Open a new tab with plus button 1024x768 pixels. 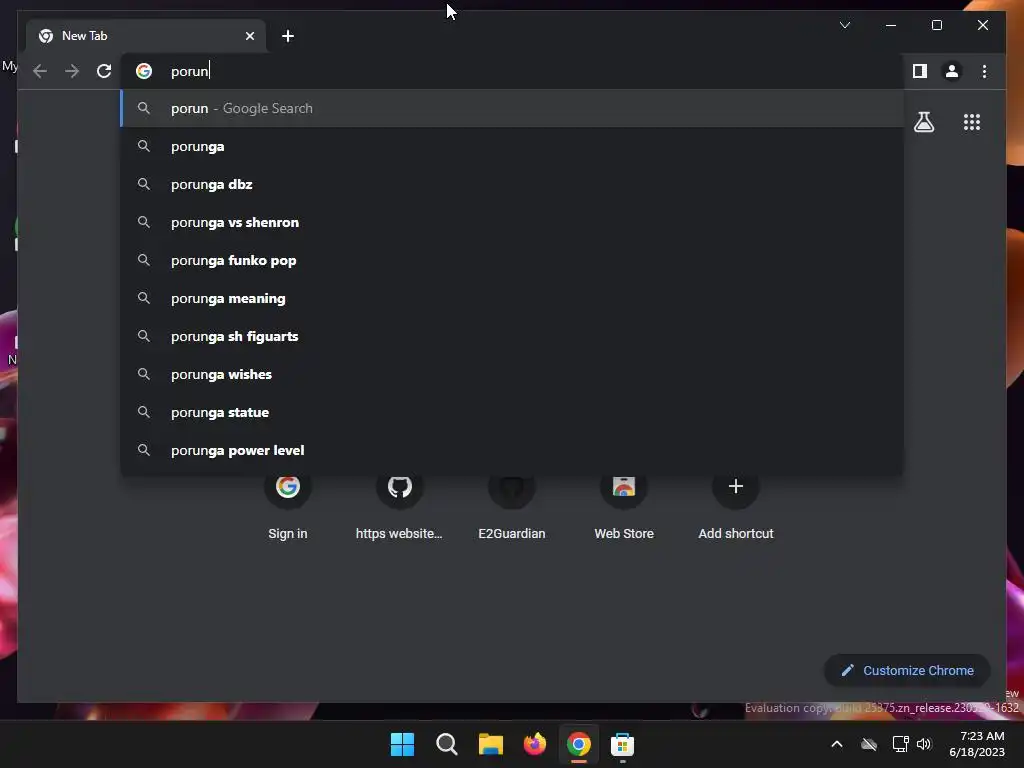point(288,36)
